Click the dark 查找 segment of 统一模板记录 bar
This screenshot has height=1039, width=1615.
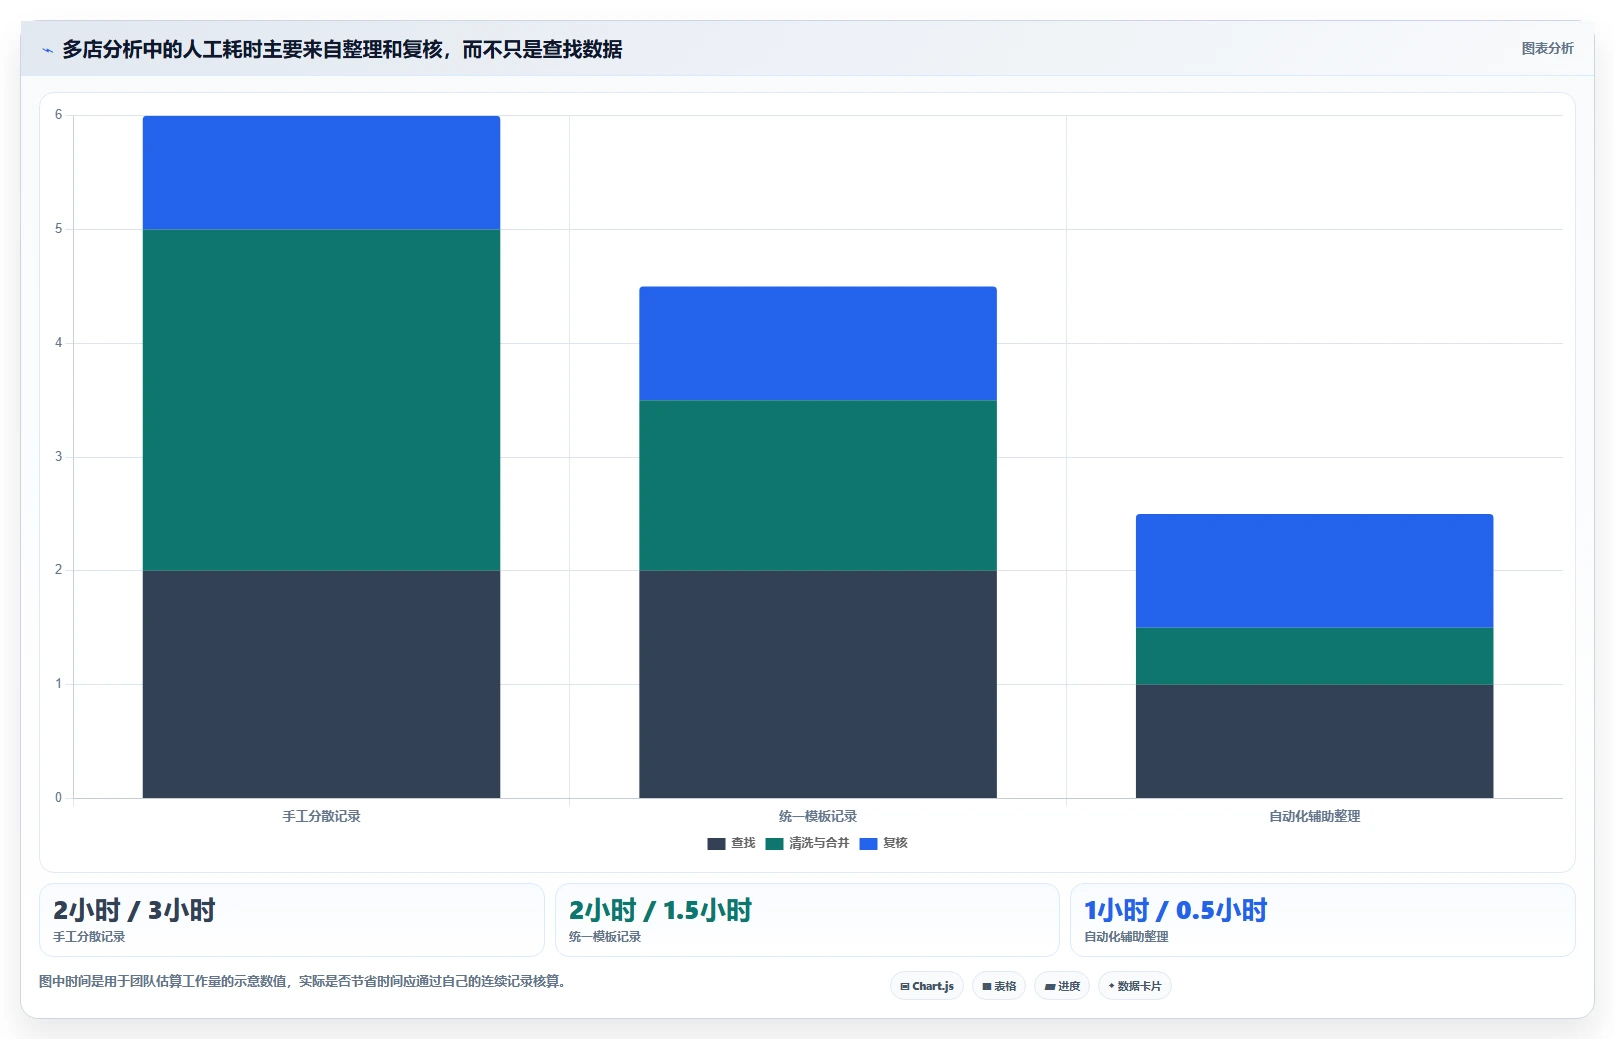point(818,684)
